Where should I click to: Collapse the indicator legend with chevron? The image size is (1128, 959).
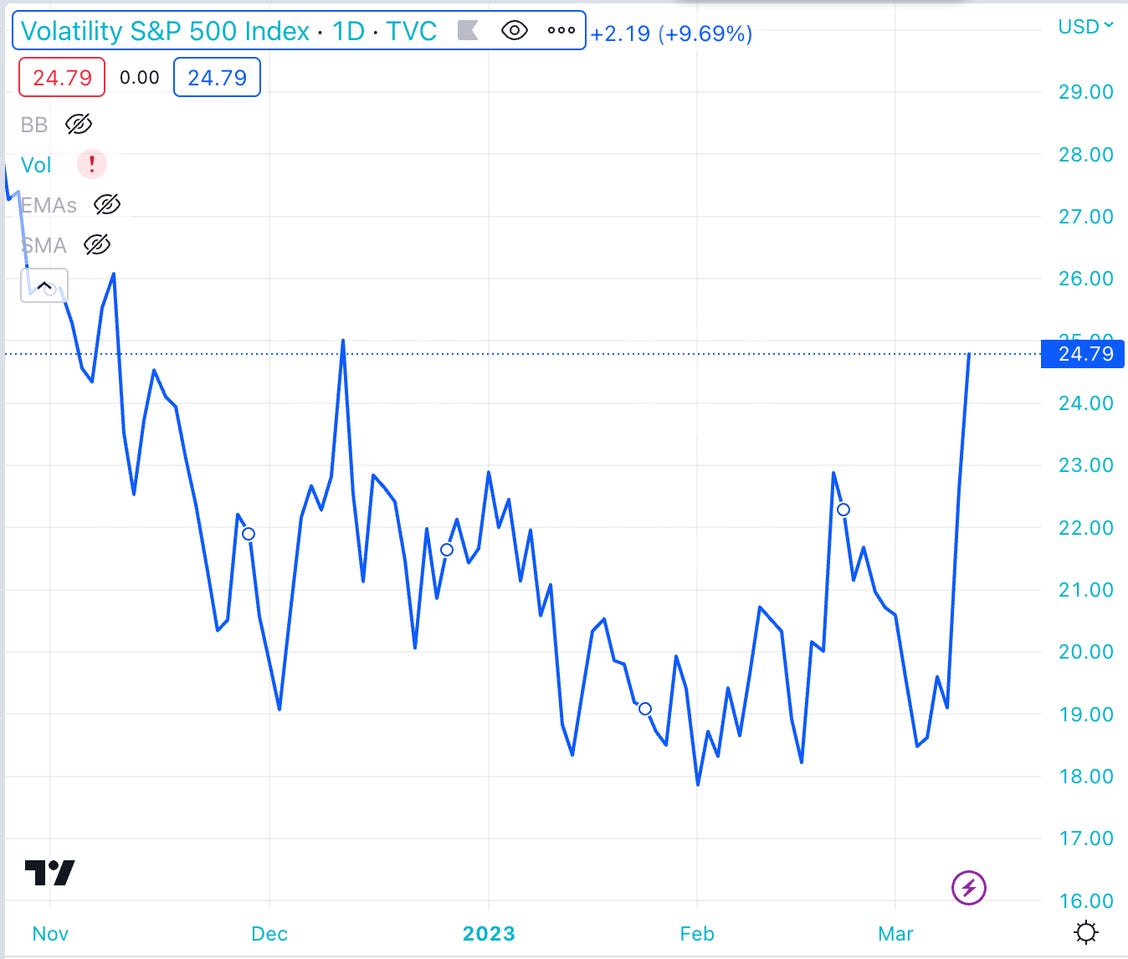click(45, 286)
